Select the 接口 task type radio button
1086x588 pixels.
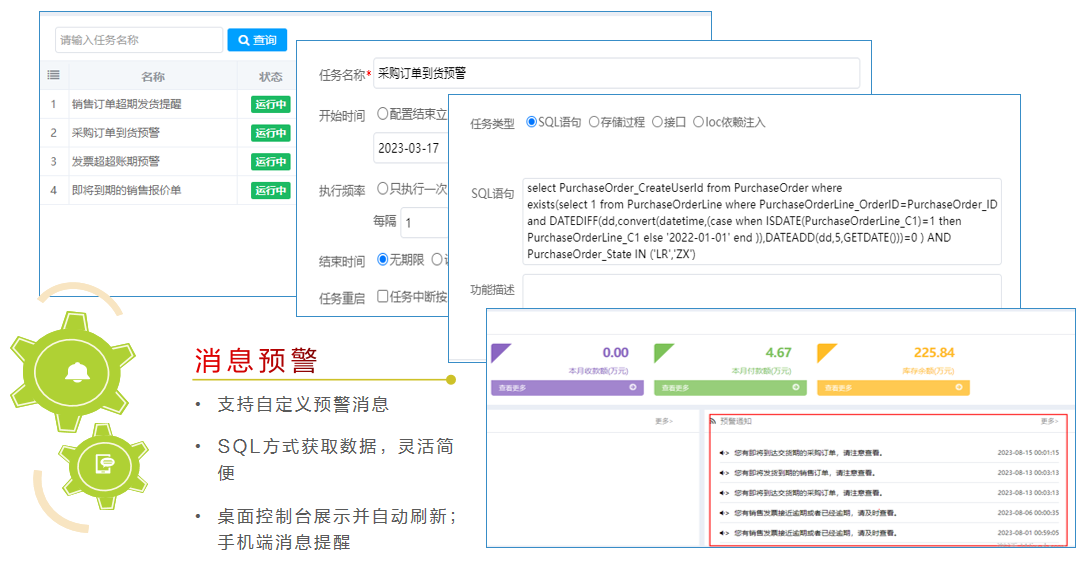pos(657,122)
